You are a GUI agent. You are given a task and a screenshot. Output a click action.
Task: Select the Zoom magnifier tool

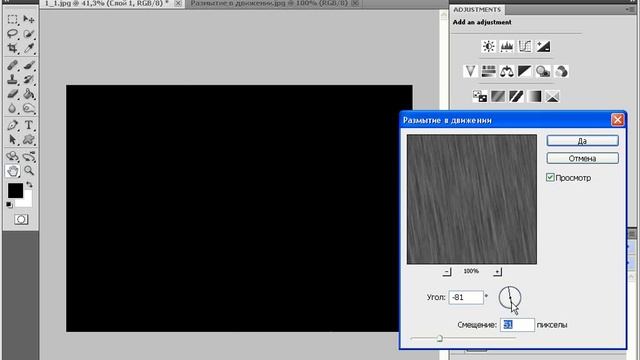(29, 171)
